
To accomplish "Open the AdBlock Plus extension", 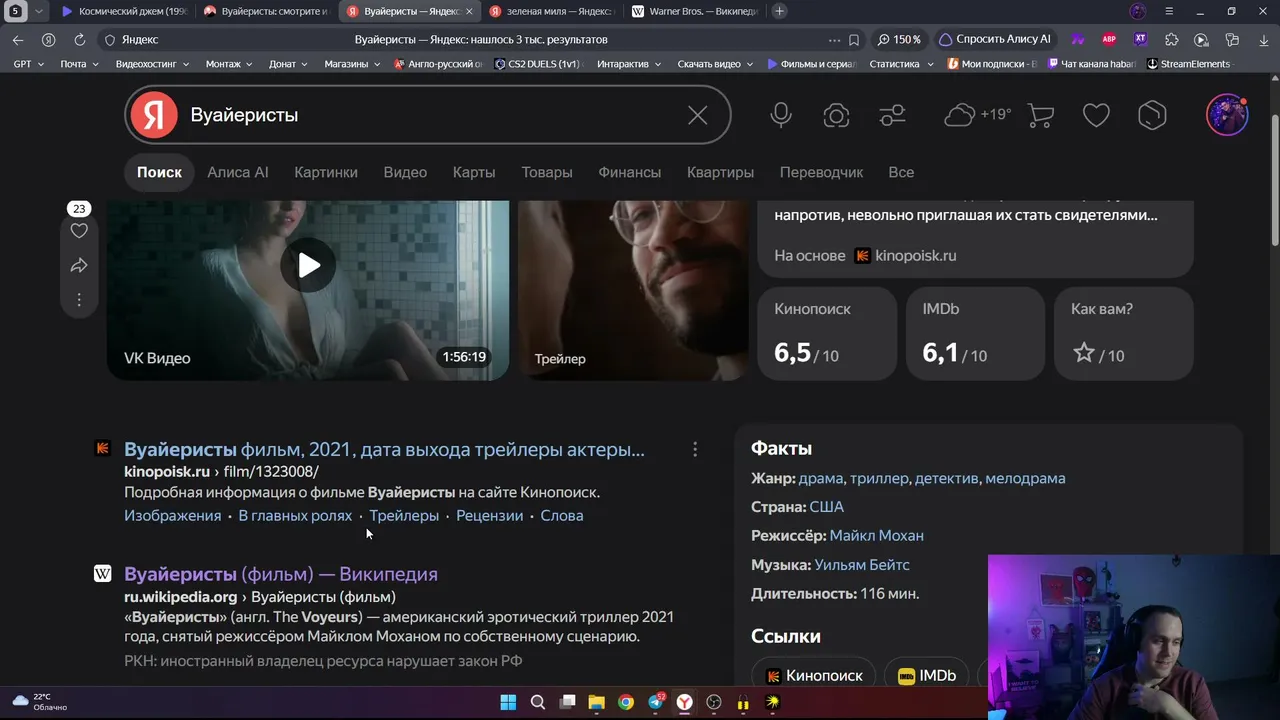I will pos(1109,40).
